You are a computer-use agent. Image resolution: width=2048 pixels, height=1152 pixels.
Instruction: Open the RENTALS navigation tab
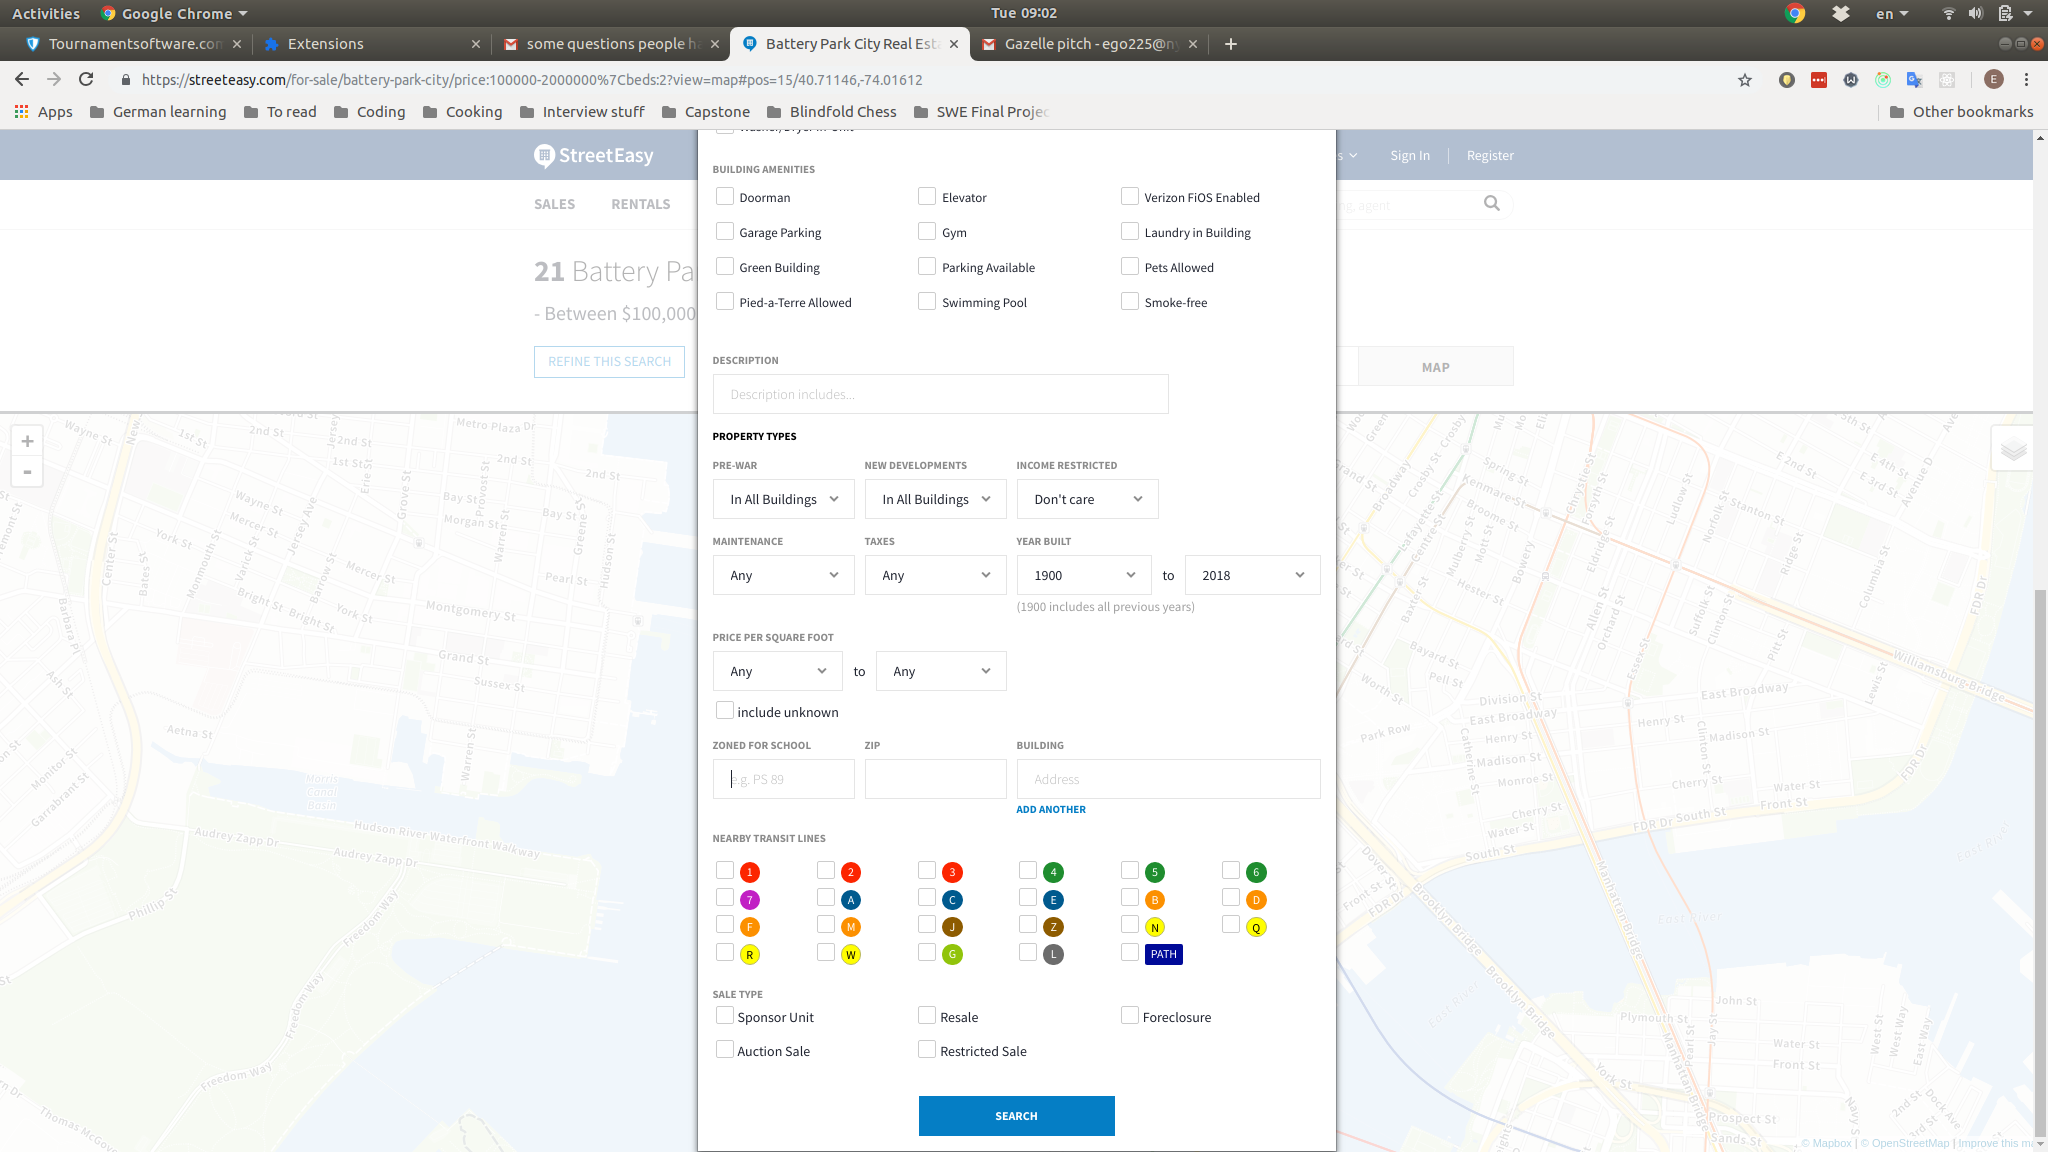click(x=640, y=204)
